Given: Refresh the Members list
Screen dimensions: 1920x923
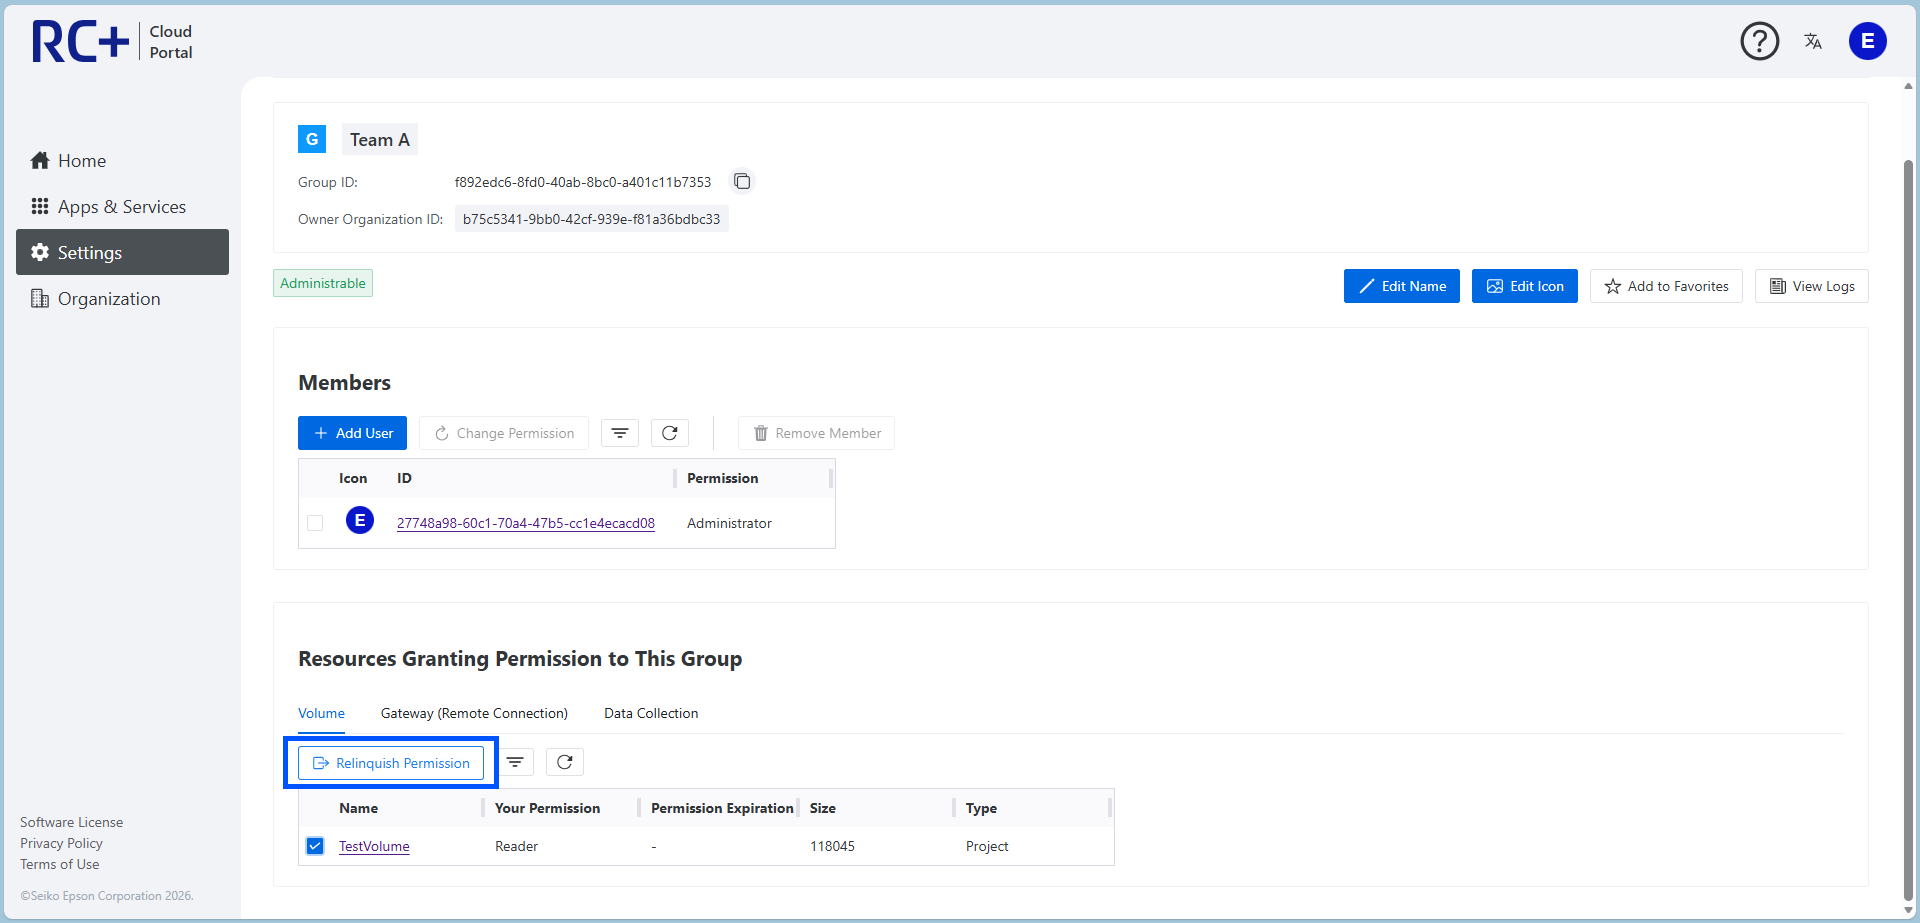Looking at the screenshot, I should tap(670, 433).
